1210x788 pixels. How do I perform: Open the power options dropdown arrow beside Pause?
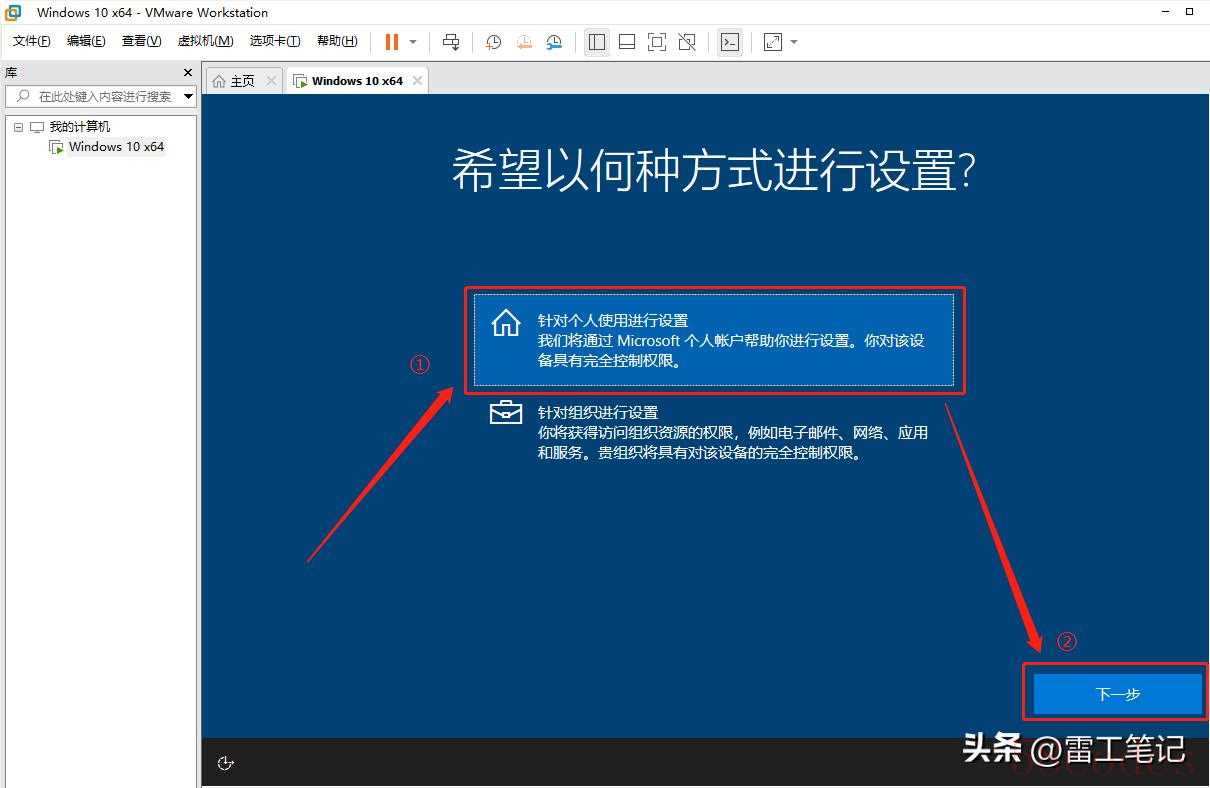point(413,42)
